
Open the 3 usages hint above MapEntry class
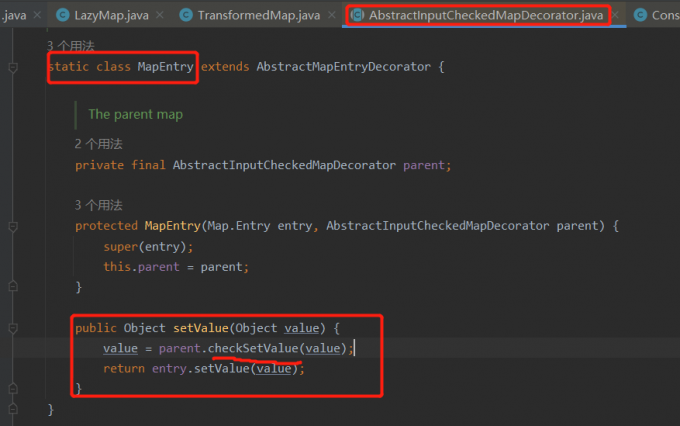(71, 46)
